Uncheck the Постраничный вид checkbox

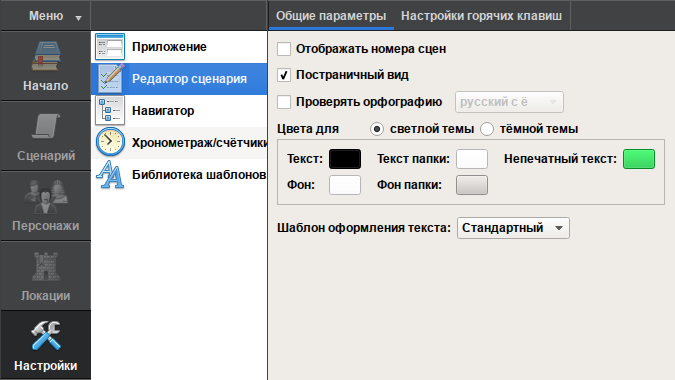284,75
